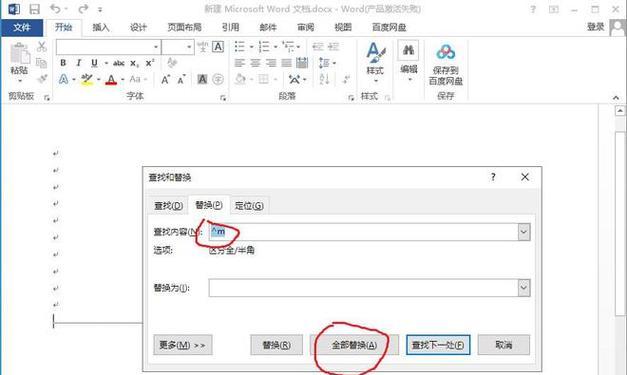
Task: Switch to the Insert (插入) ribbon tab
Action: (100, 27)
